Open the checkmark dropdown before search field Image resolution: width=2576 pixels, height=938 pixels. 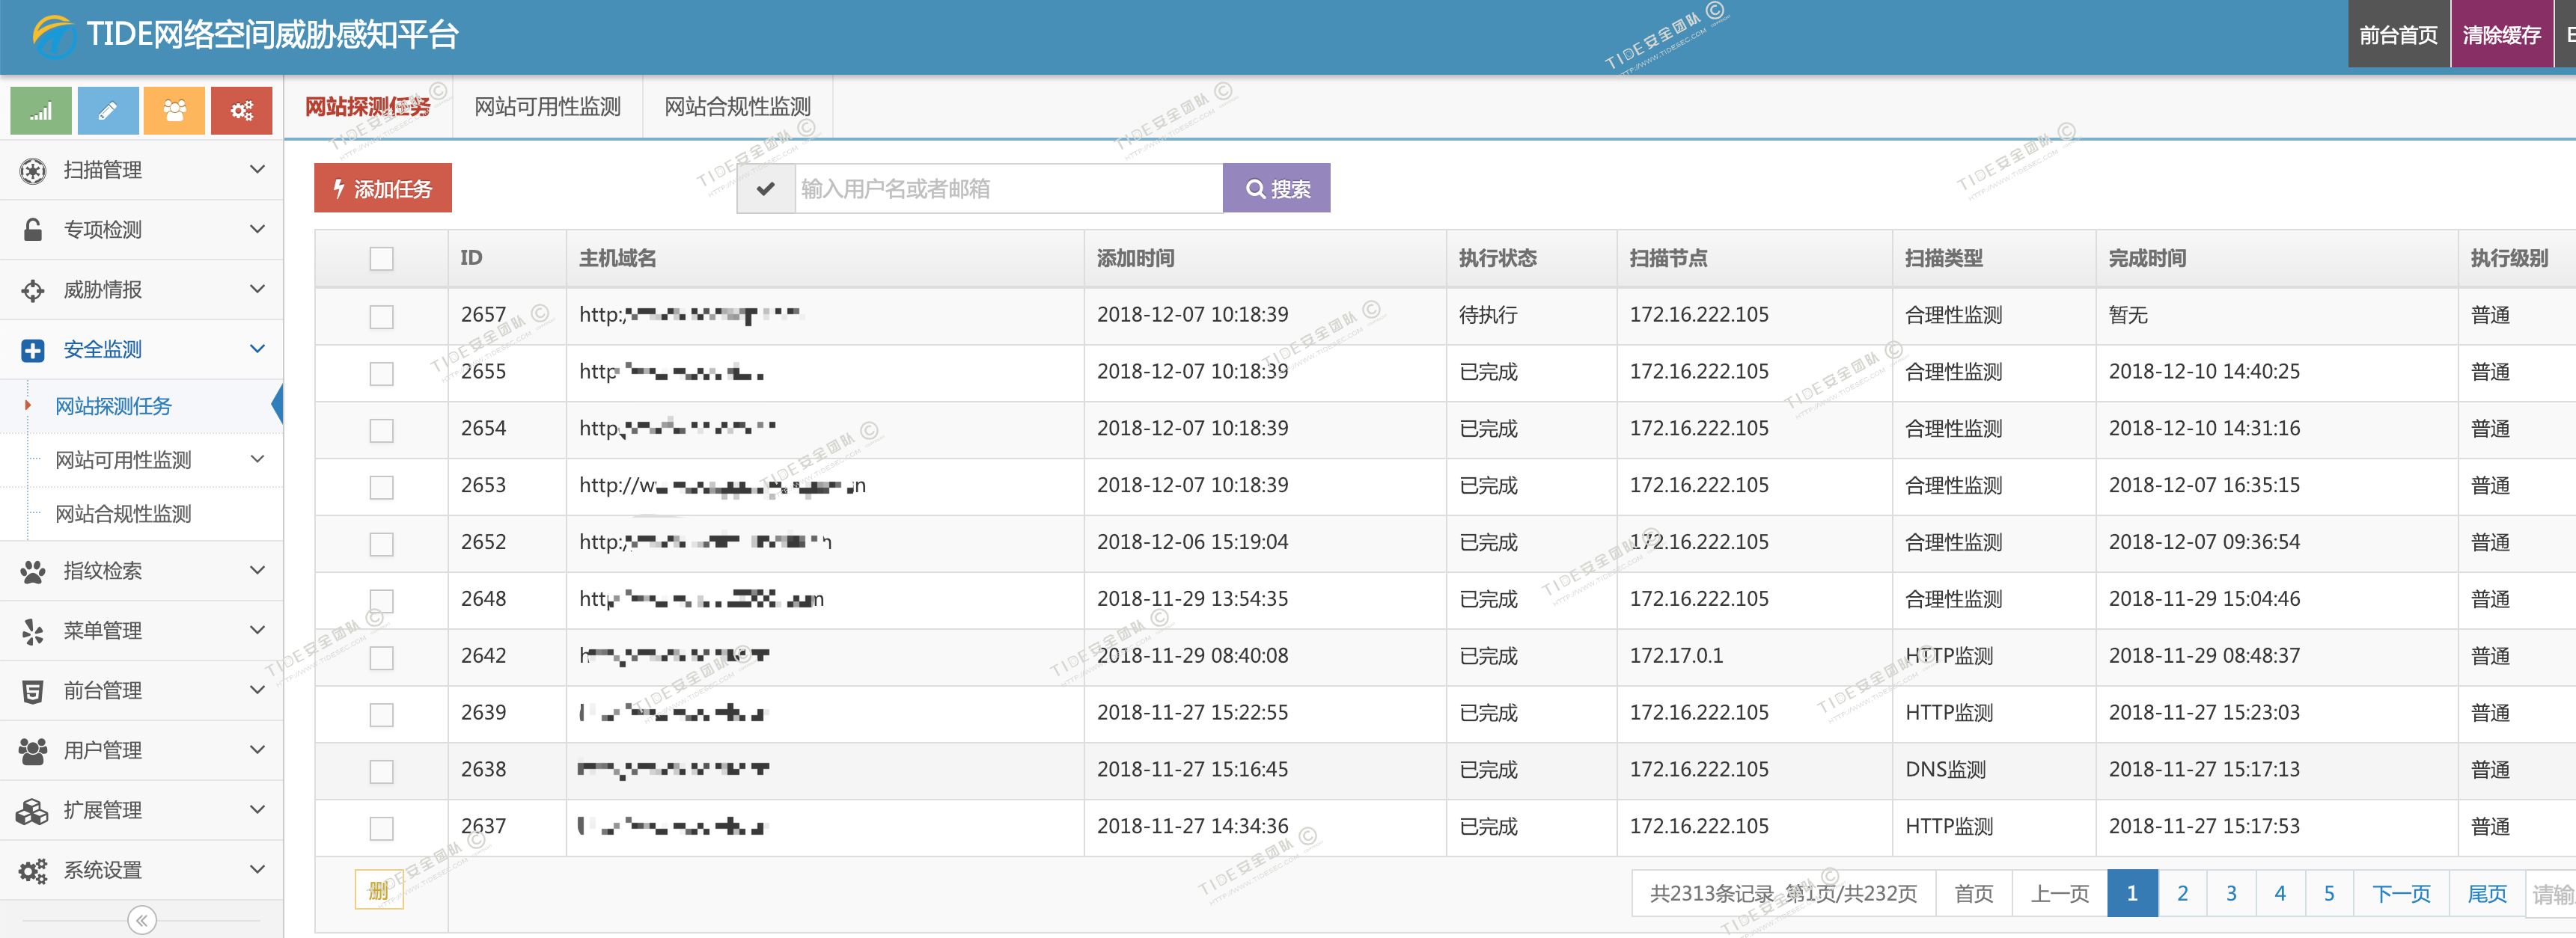click(766, 189)
